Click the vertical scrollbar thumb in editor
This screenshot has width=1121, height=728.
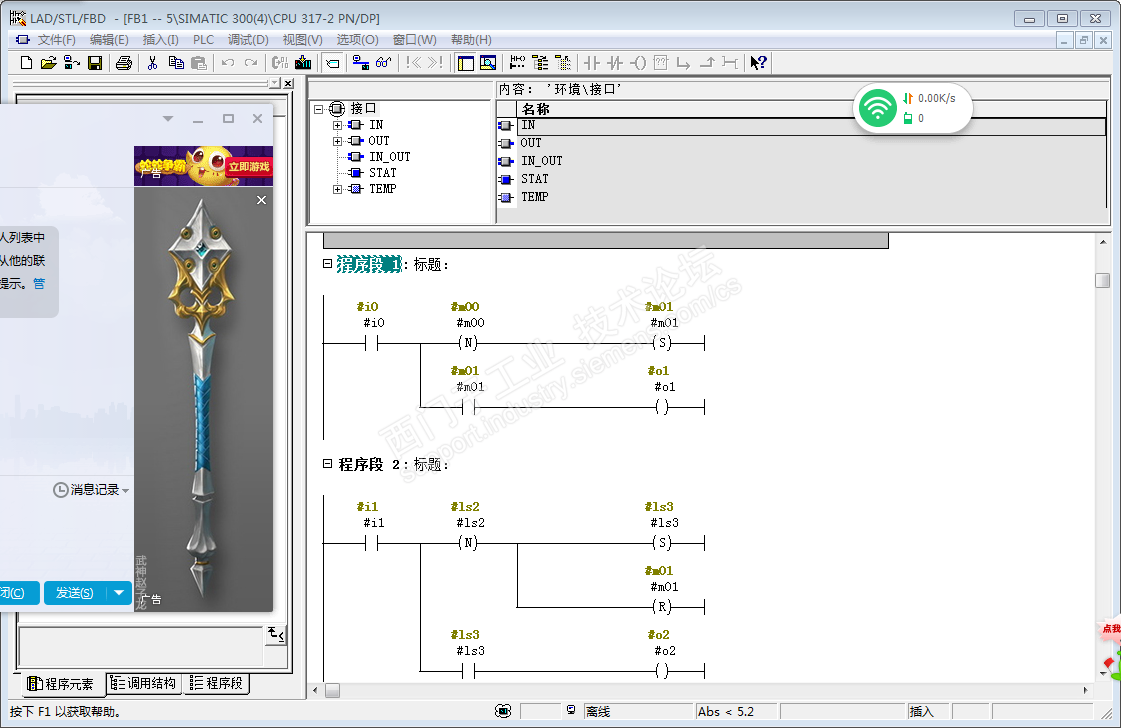tap(1102, 280)
